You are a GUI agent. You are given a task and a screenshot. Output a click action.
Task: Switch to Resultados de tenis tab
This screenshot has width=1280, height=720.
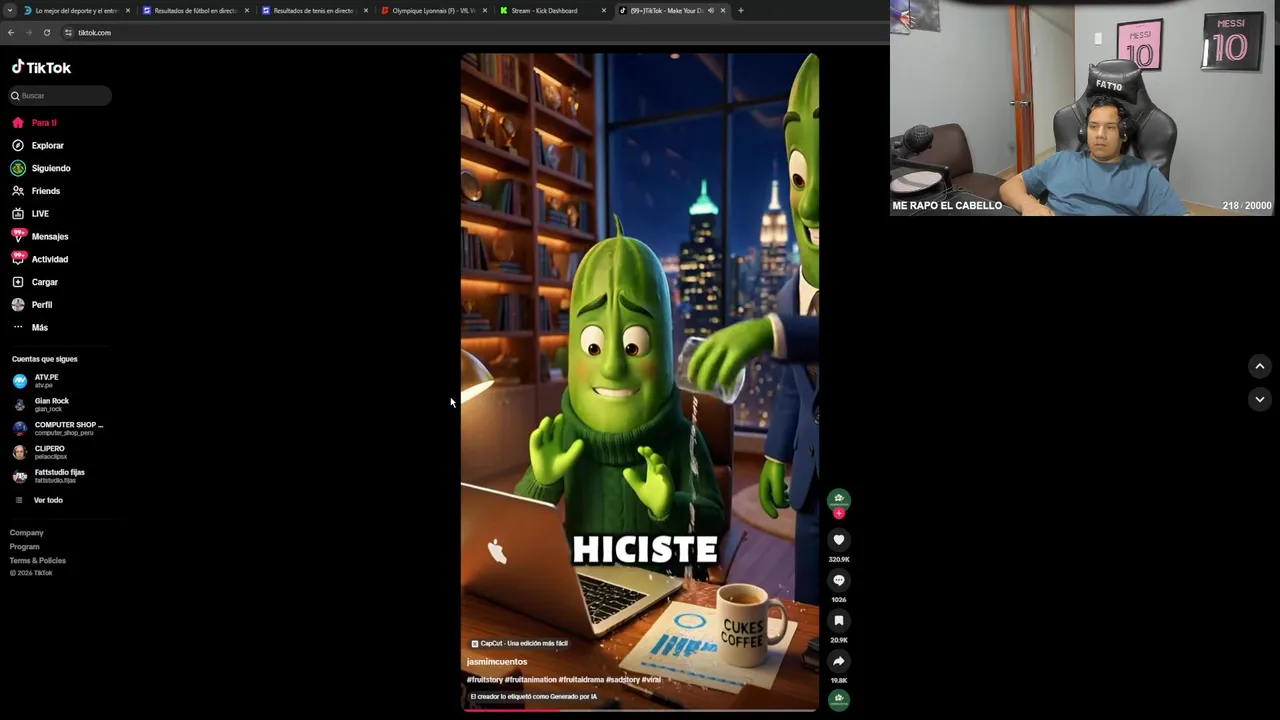(314, 11)
